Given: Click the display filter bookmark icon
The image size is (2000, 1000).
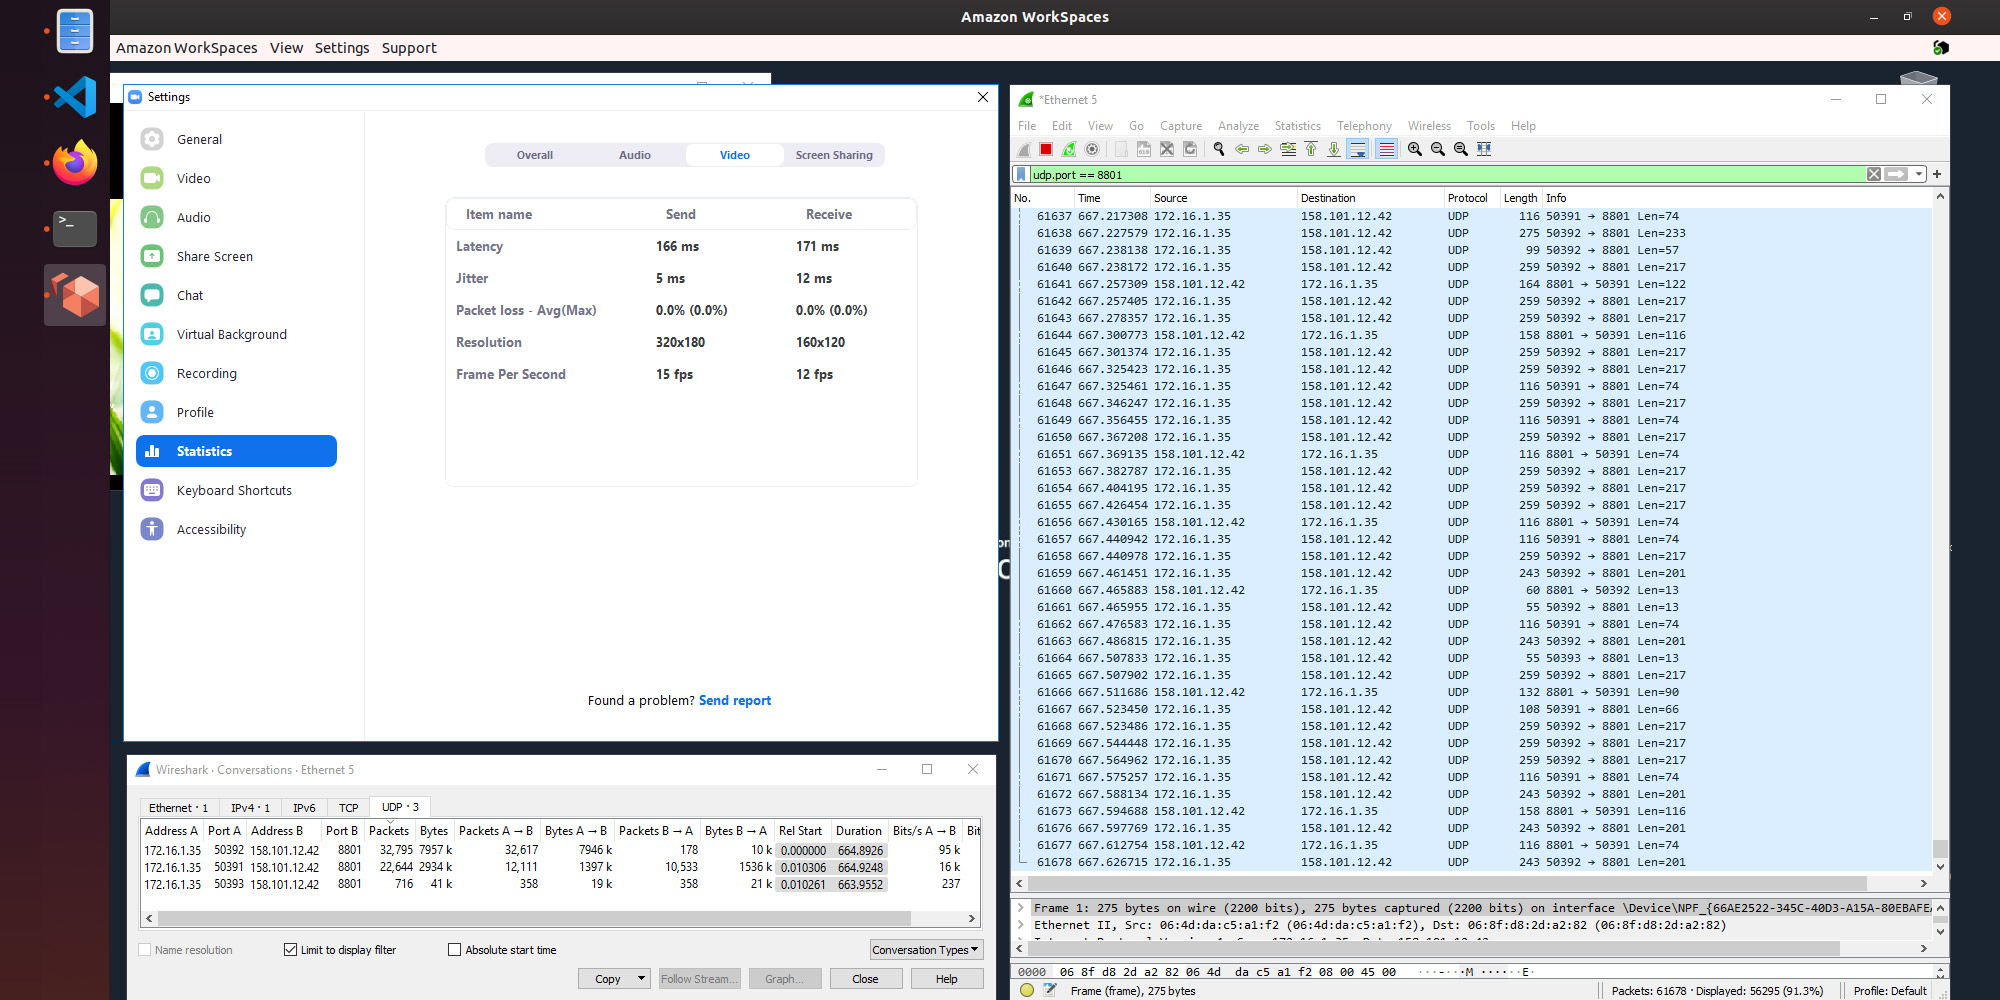Looking at the screenshot, I should tap(1021, 174).
